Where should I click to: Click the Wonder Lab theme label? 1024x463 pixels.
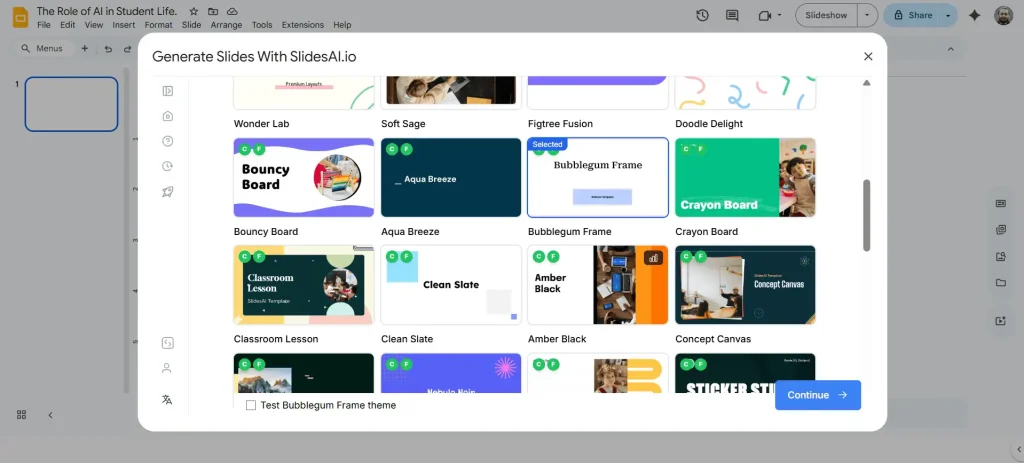(x=261, y=123)
